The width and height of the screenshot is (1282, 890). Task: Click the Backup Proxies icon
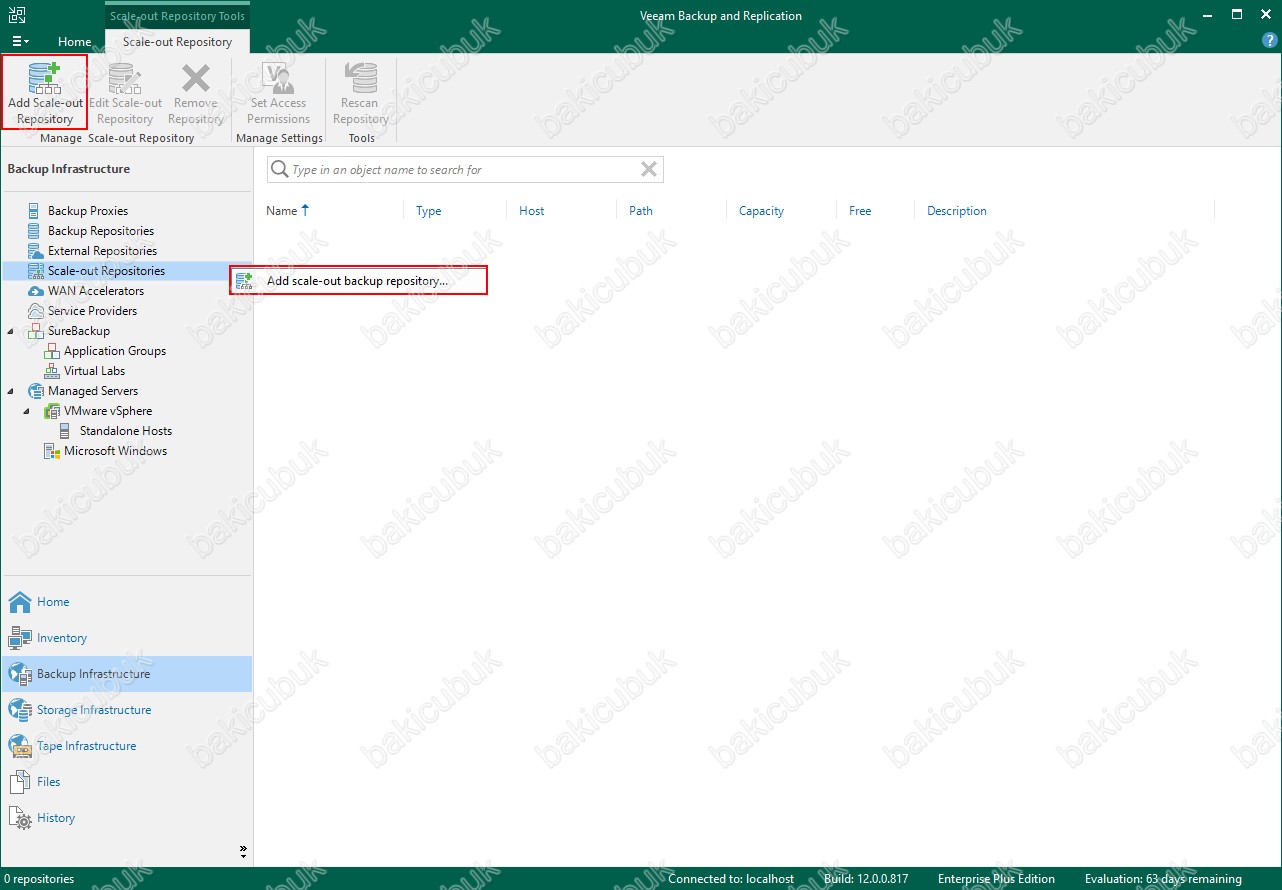[x=36, y=211]
